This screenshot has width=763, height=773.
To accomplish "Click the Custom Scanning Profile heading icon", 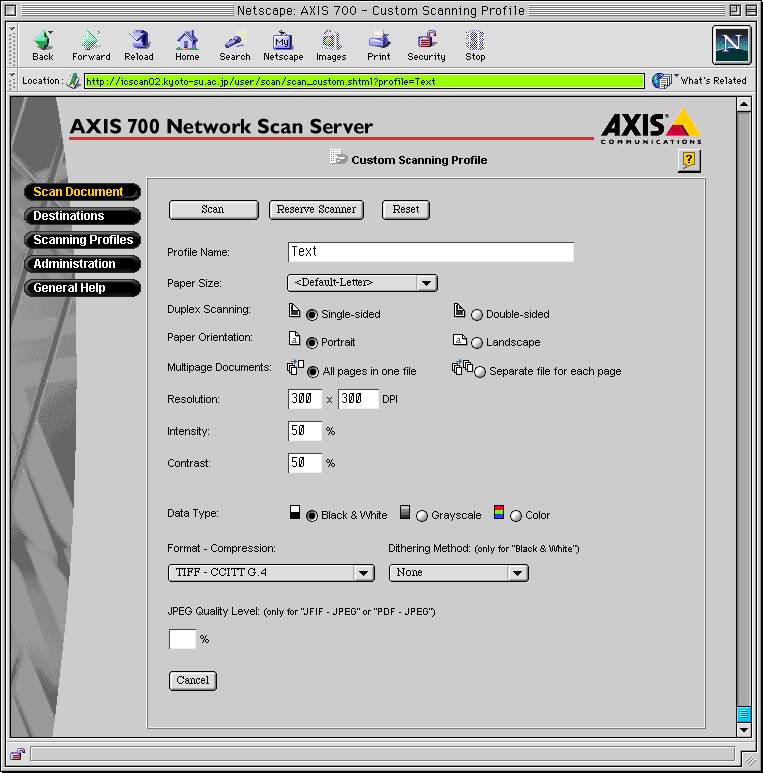I will click(x=338, y=157).
